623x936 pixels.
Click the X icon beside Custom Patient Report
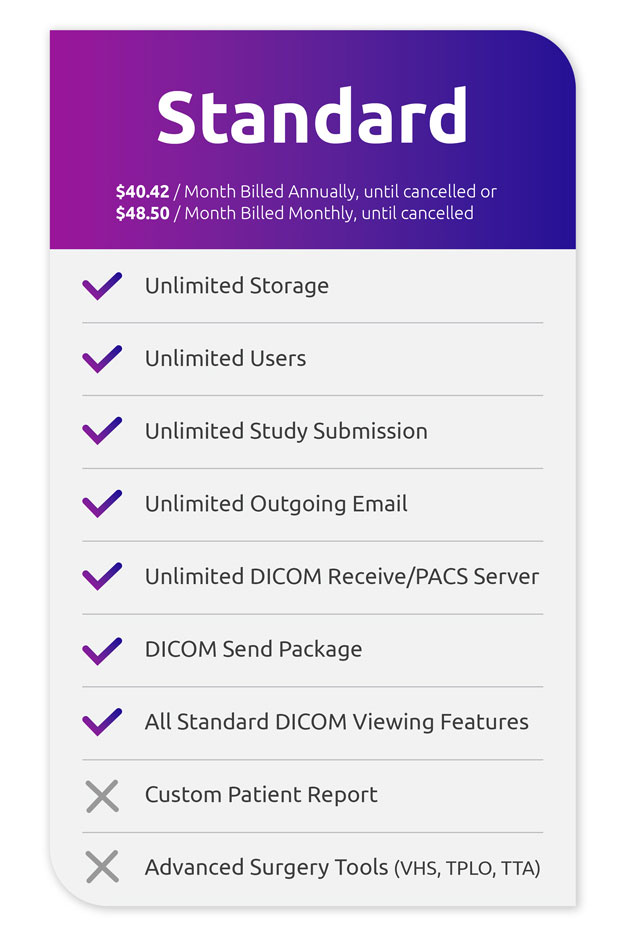coord(102,796)
